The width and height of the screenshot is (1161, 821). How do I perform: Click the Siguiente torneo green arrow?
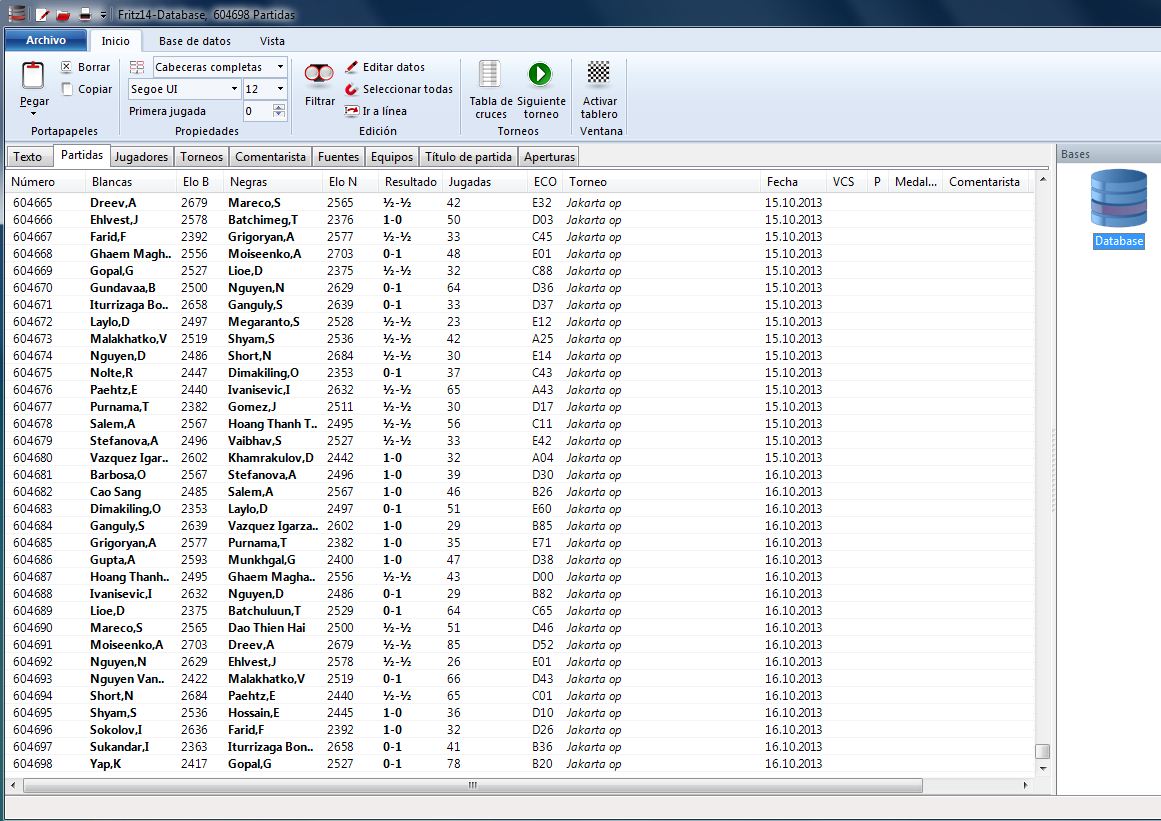(540, 74)
